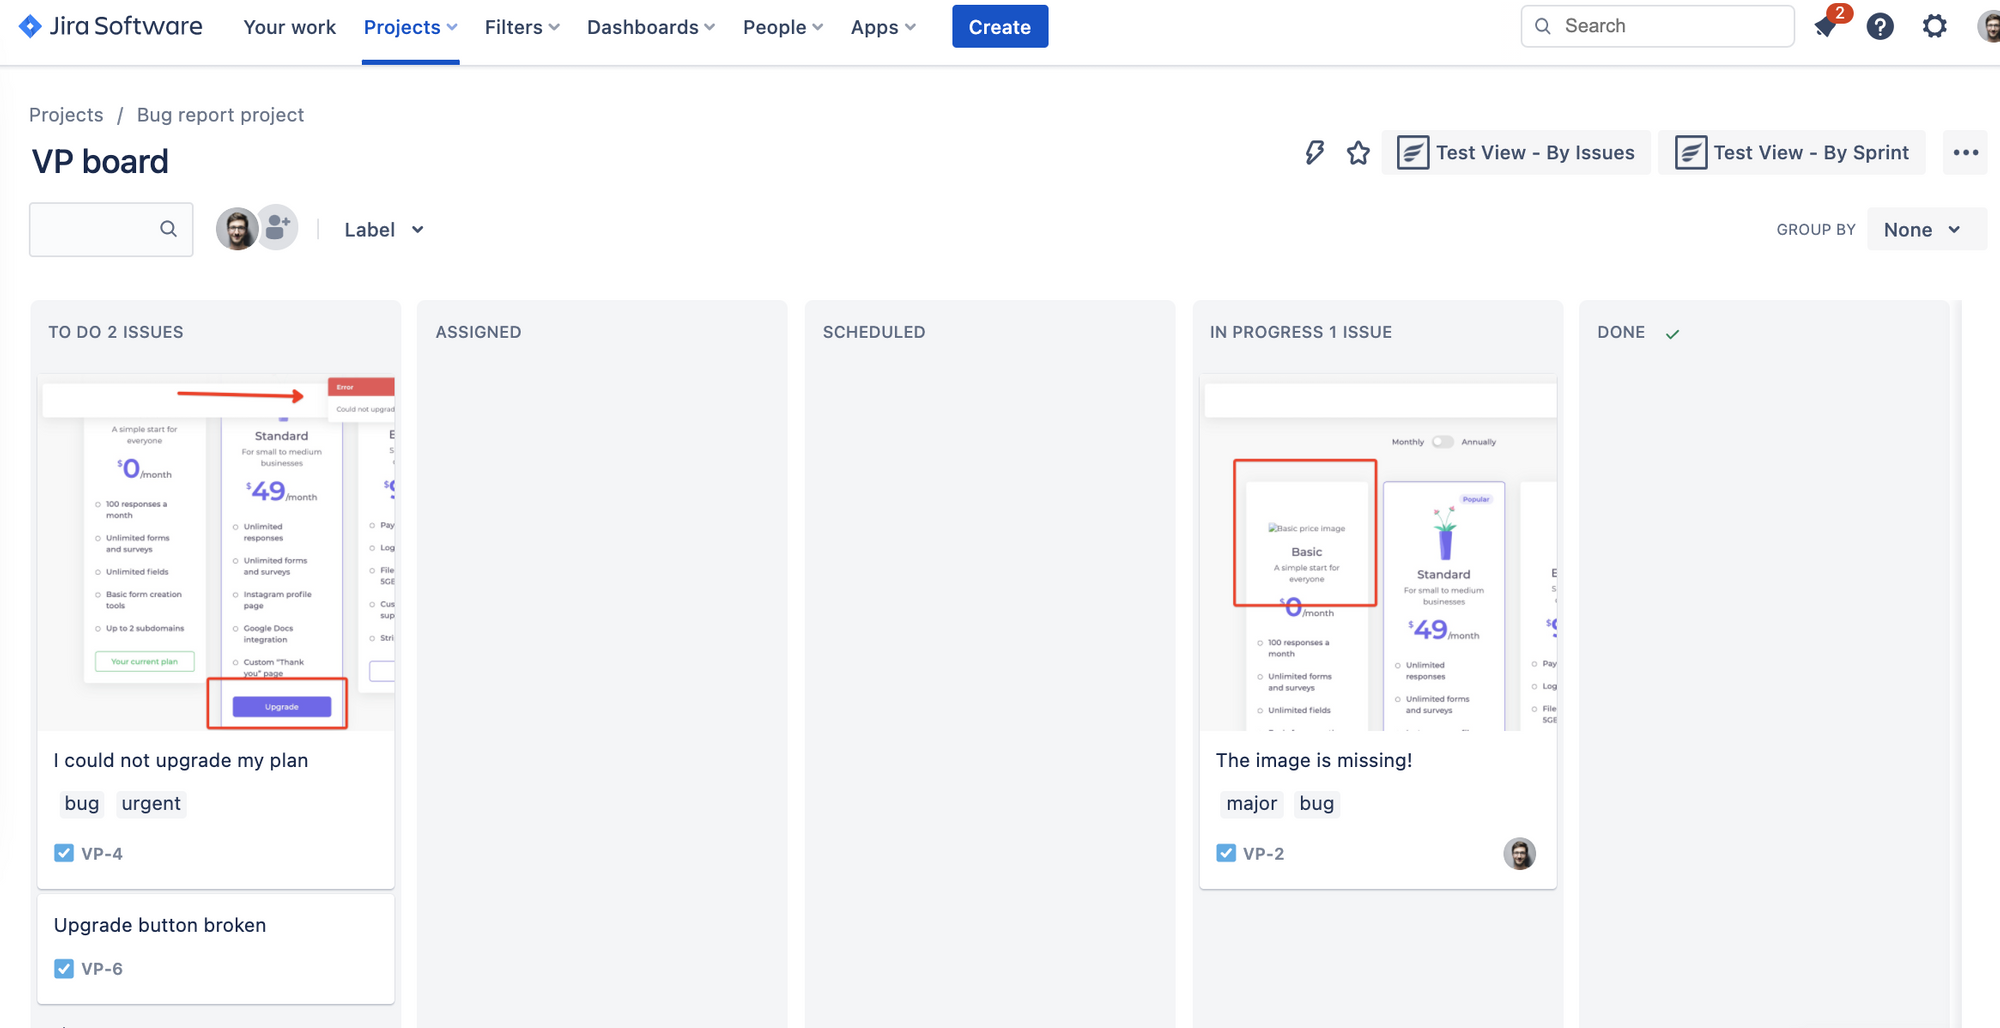Viewport: 2000px width, 1028px height.
Task: Click the VP-6 issue key
Action: [102, 969]
